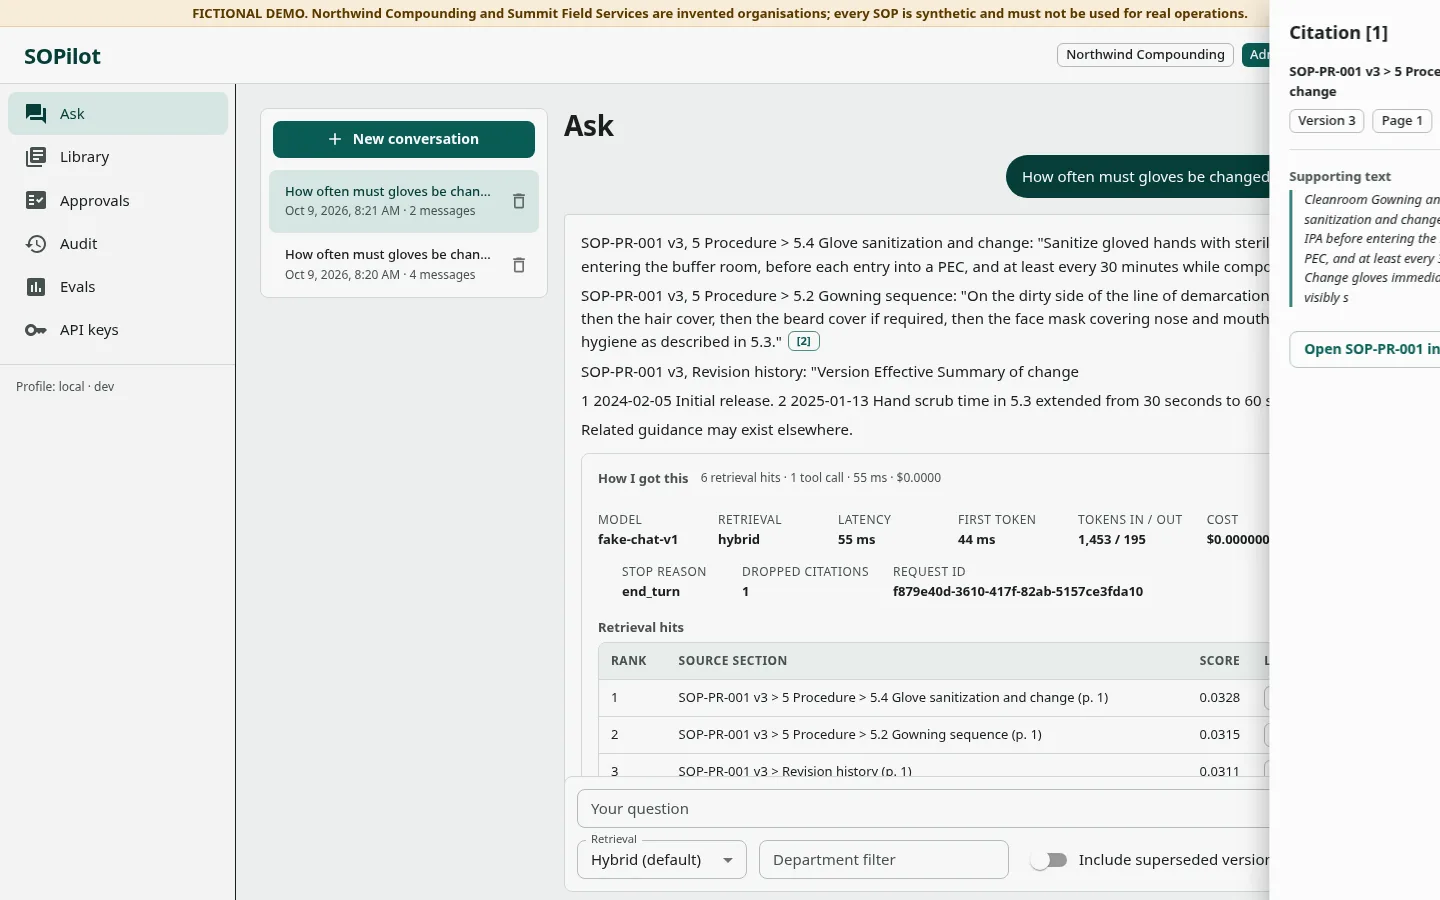Open SOP-PR-001 from the citation panel

click(1365, 349)
